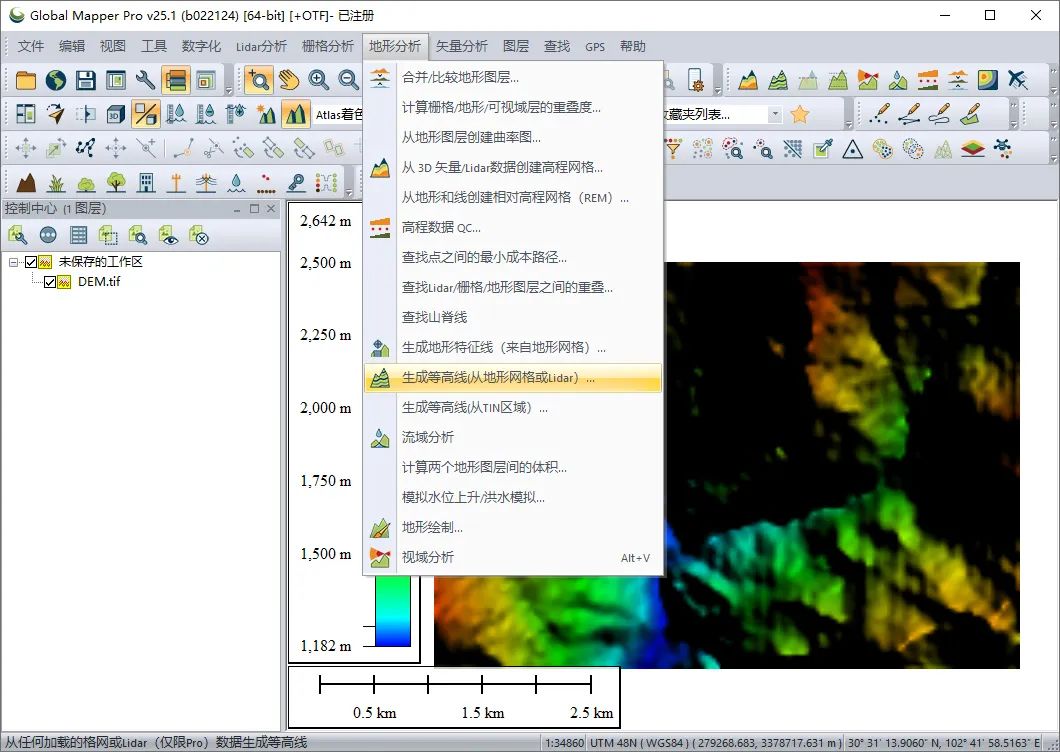Screen dimensions: 1060x752
Task: Click the zoom to layer icon in Control Center
Action: [138, 235]
